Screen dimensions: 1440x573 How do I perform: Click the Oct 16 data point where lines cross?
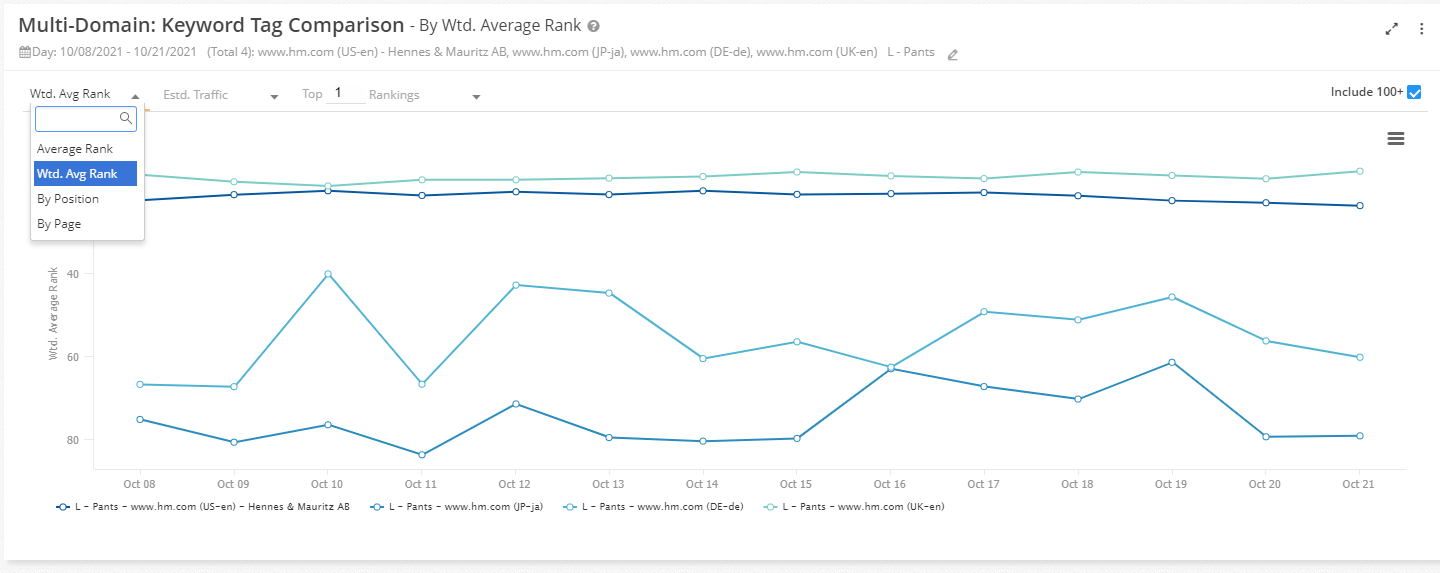click(x=890, y=368)
